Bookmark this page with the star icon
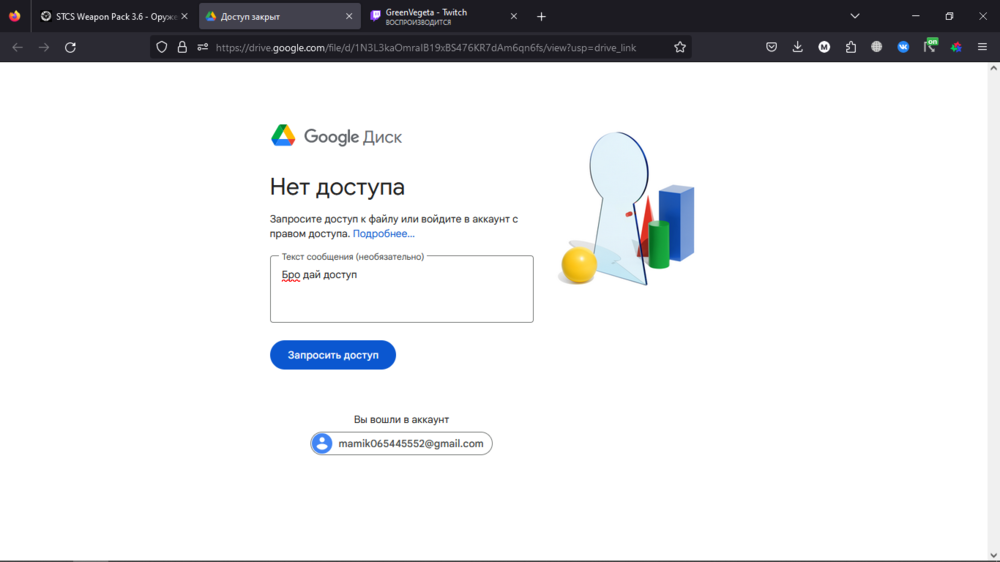The image size is (1000, 562). pyautogui.click(x=680, y=47)
